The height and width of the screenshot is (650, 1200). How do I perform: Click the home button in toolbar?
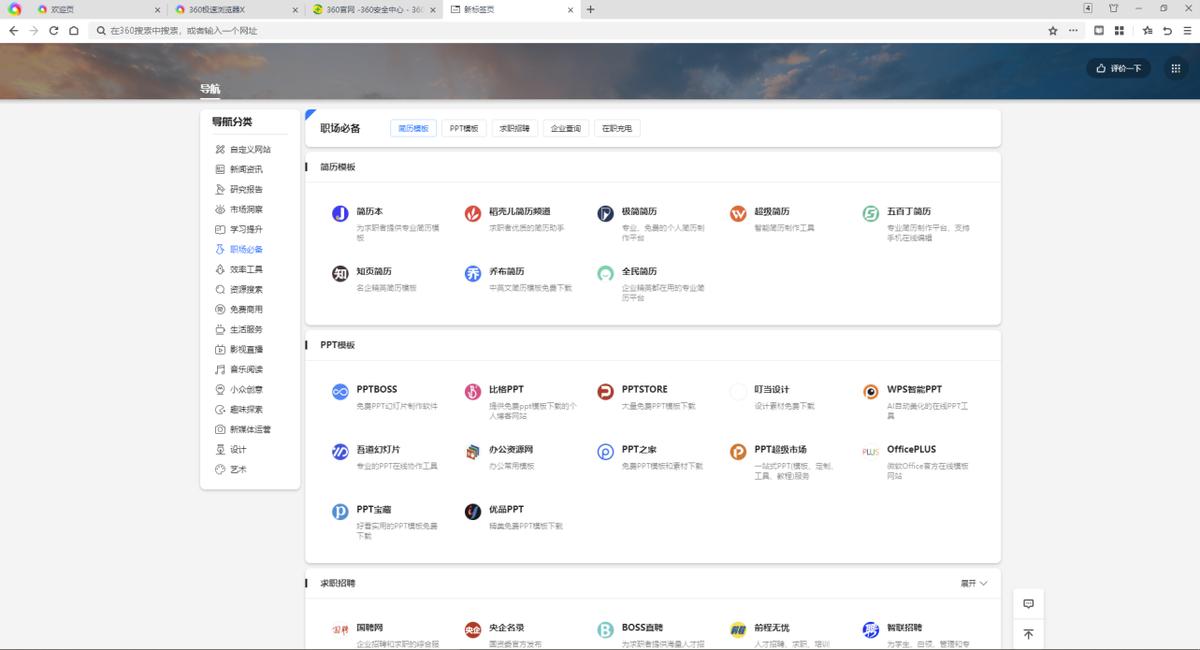74,31
